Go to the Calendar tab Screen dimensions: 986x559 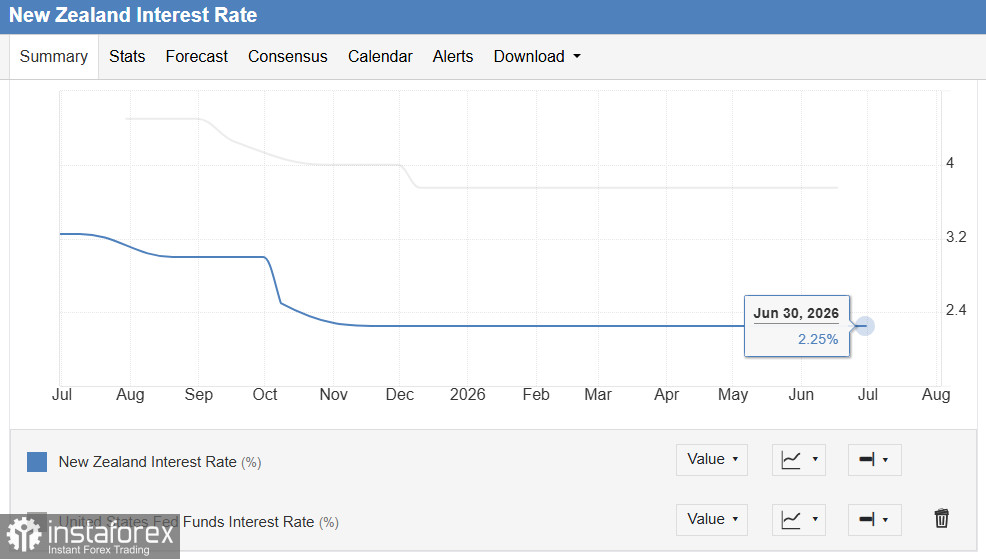point(380,57)
